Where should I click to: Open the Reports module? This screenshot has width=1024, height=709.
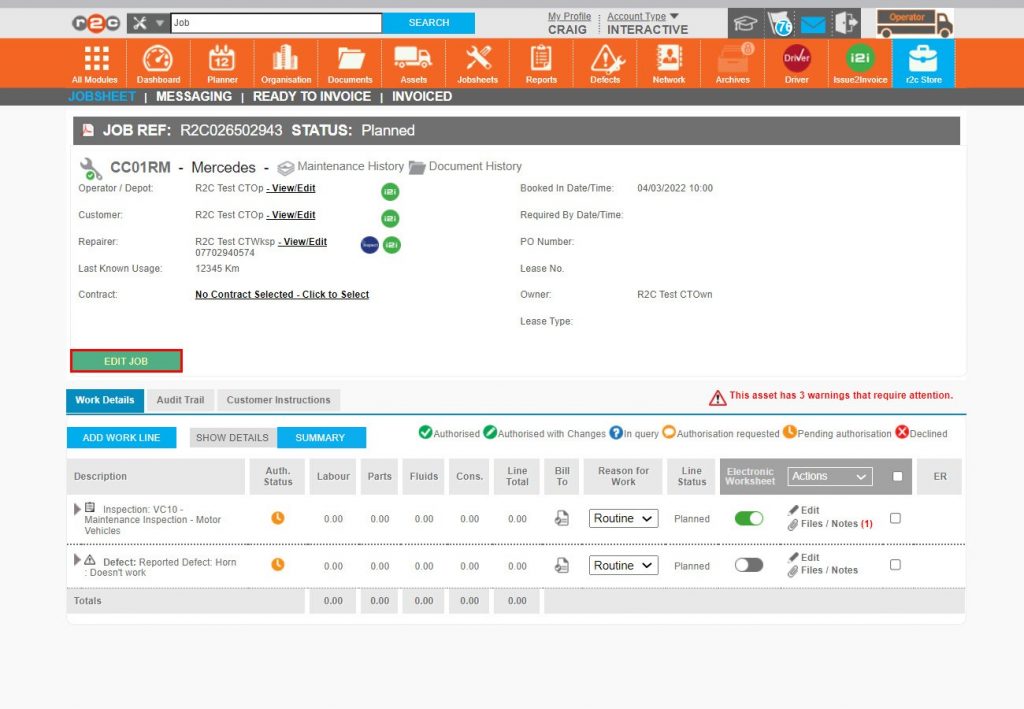541,63
